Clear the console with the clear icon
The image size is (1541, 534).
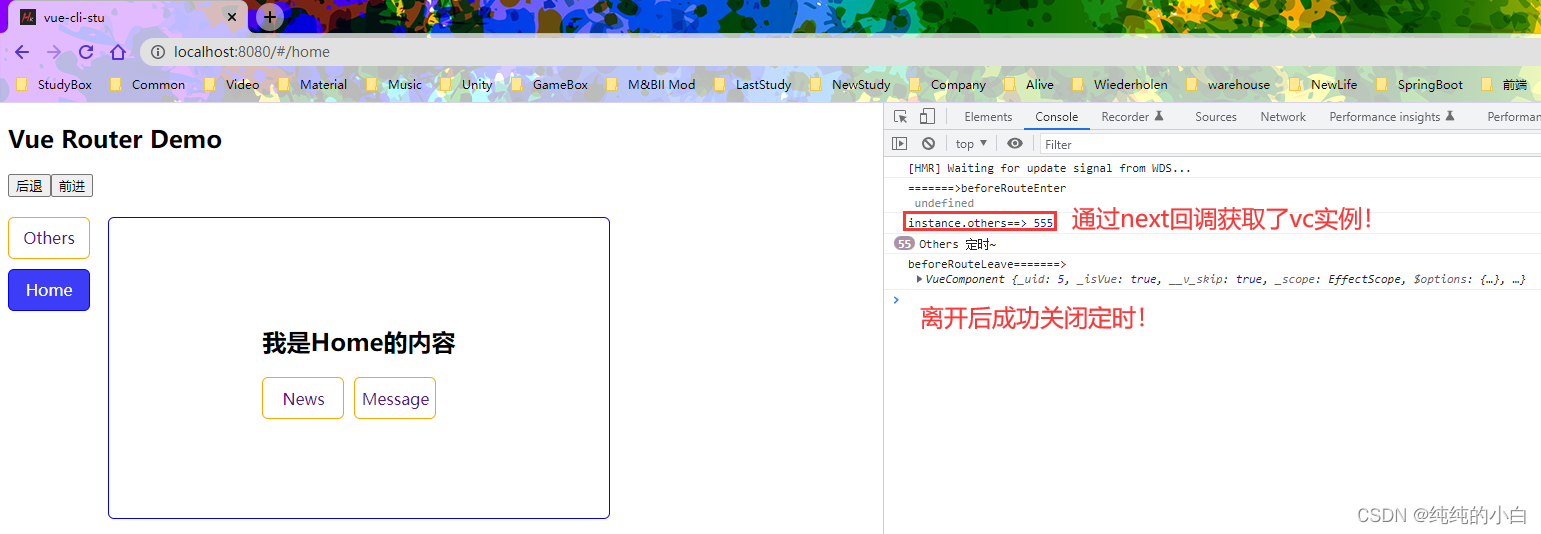pos(928,144)
